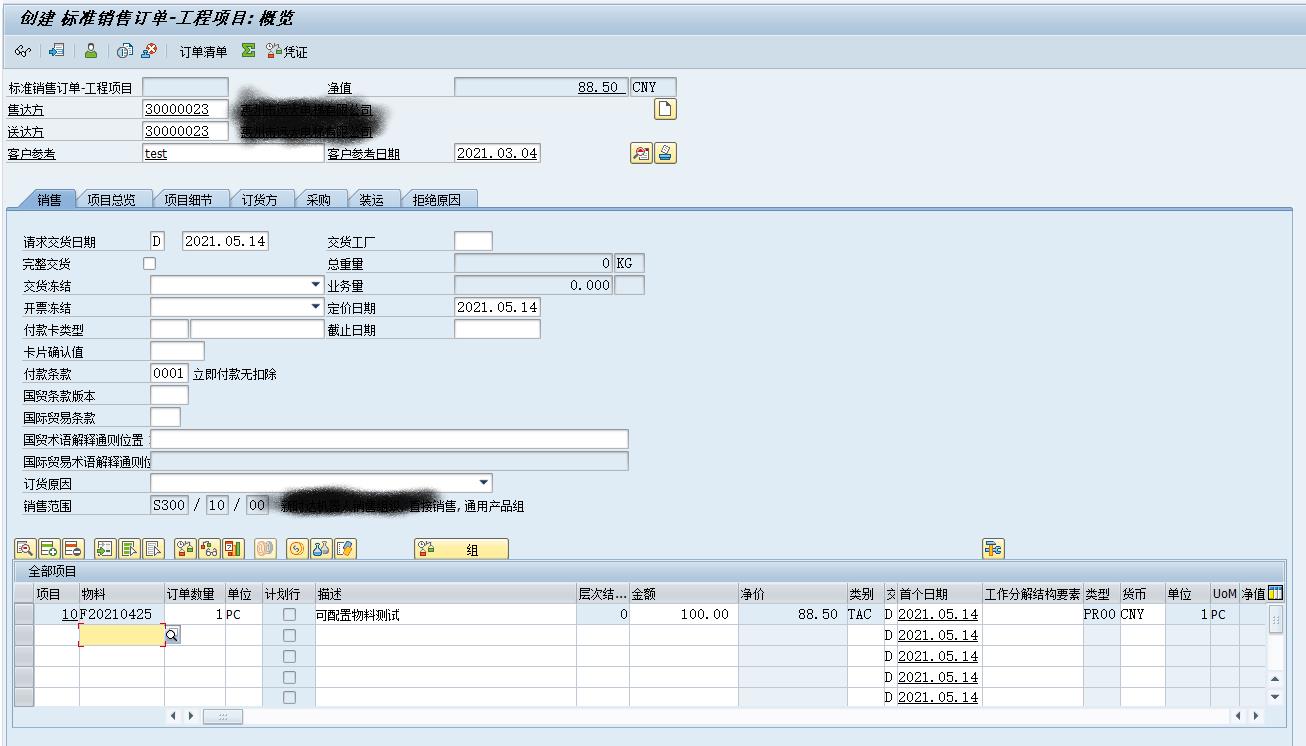Click the left arrow of the lower left horizontal scrollbar

pyautogui.click(x=172, y=716)
